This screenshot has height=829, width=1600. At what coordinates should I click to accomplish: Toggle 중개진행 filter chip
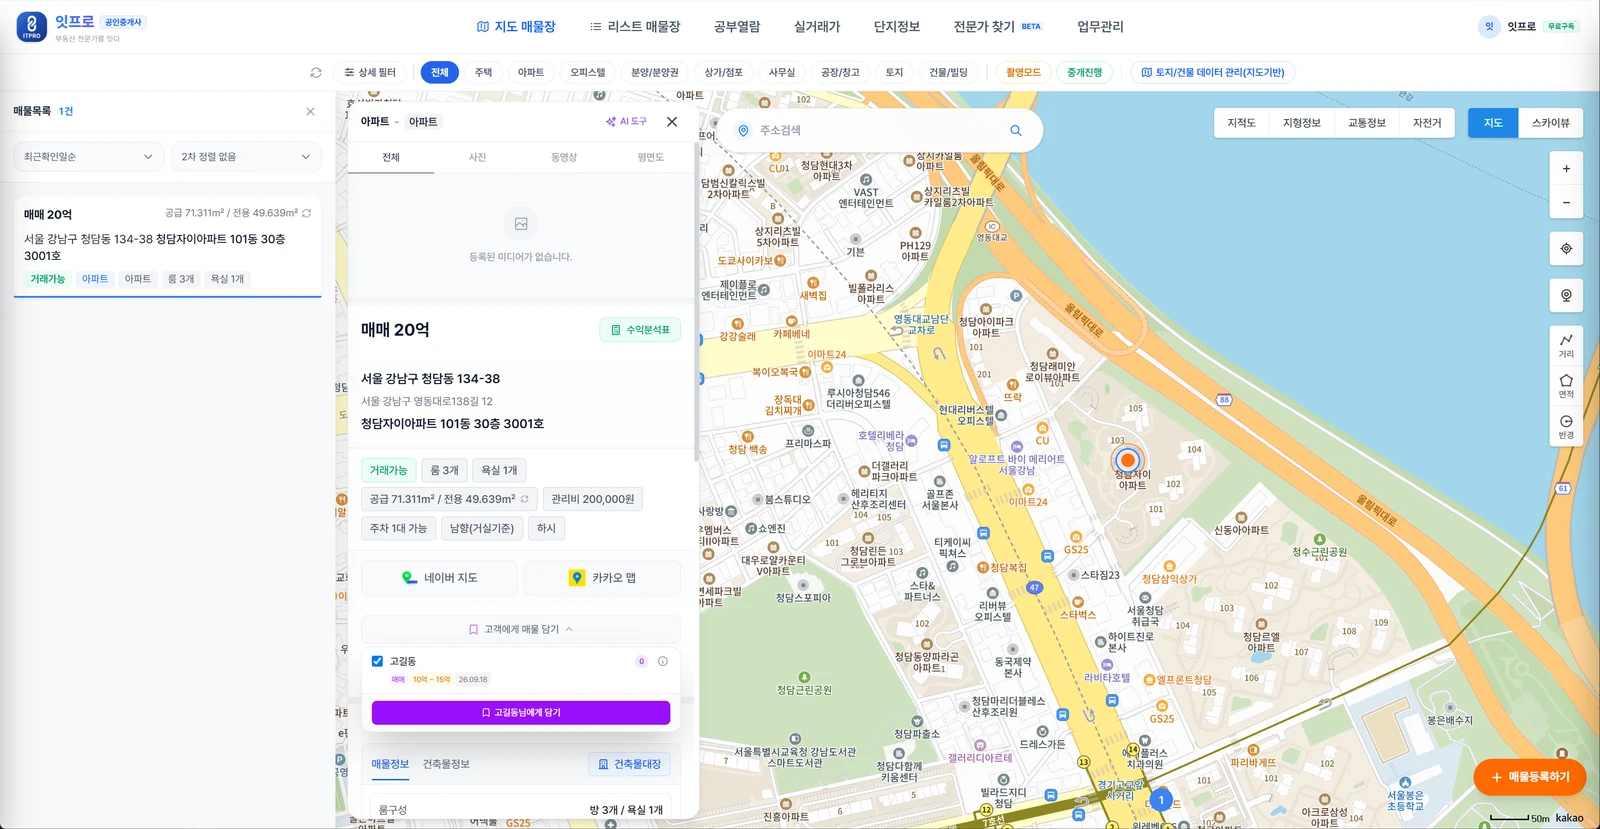(x=1084, y=72)
